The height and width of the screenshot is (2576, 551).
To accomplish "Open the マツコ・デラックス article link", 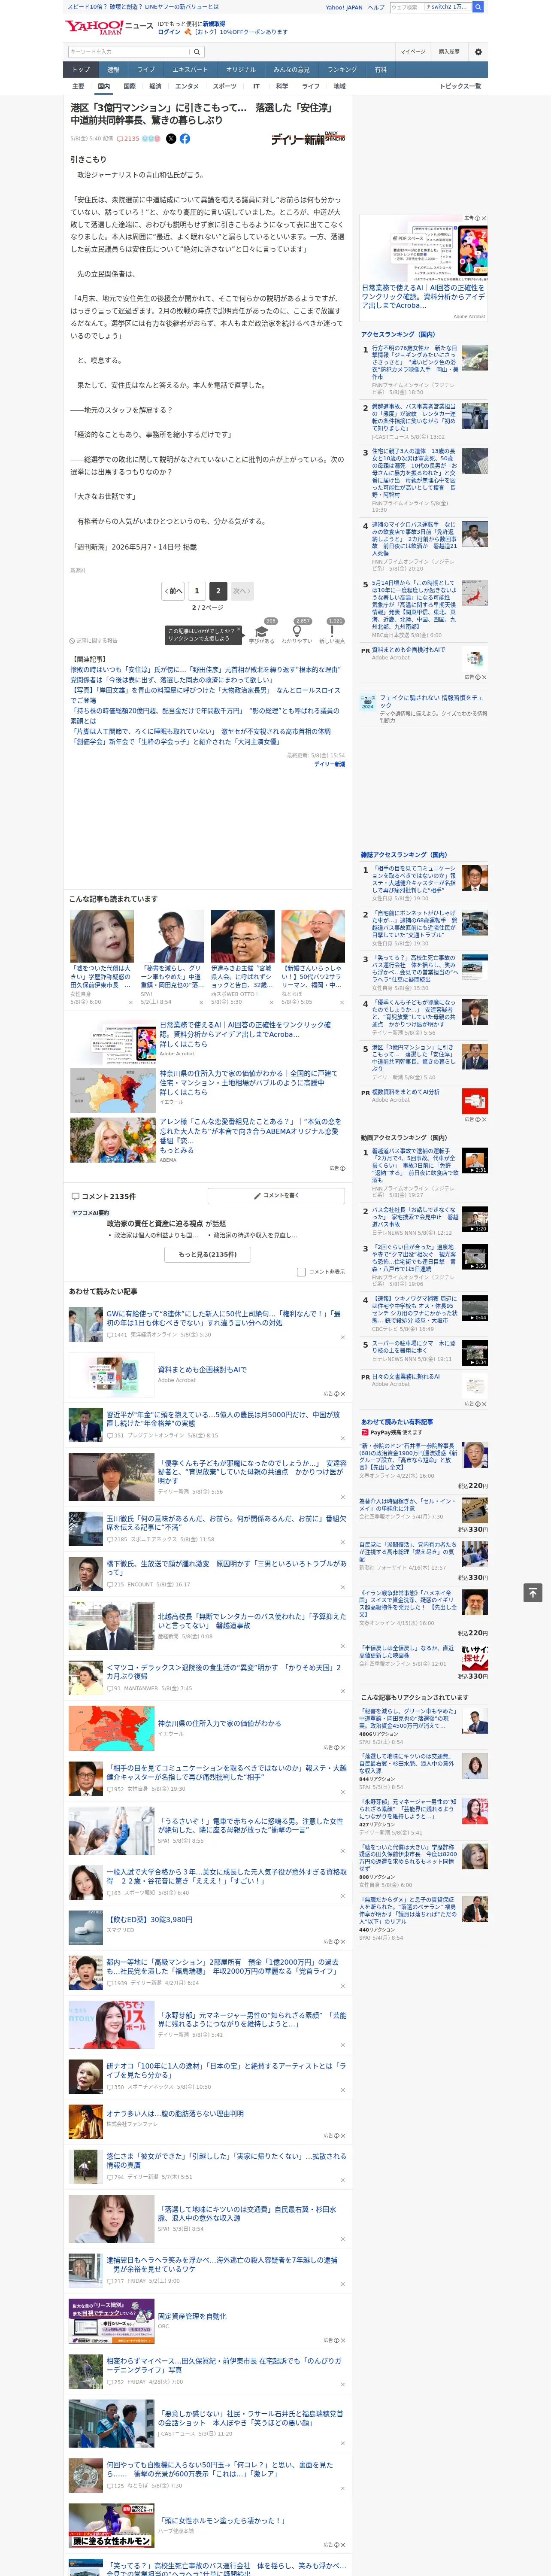I will (x=223, y=1672).
